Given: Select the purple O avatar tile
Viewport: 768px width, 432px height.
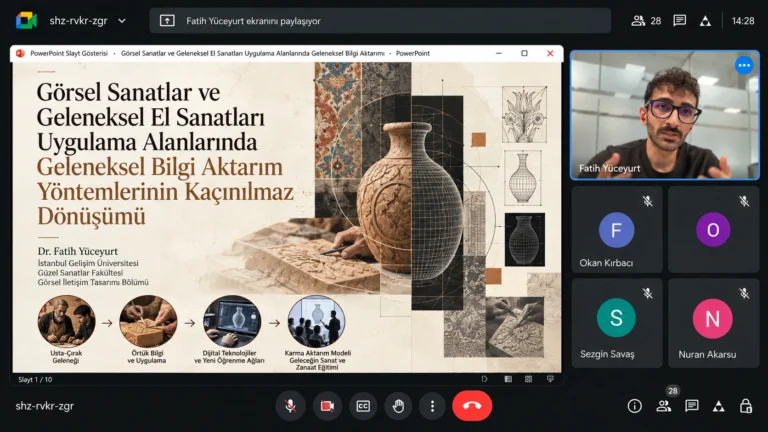Looking at the screenshot, I should 713,229.
